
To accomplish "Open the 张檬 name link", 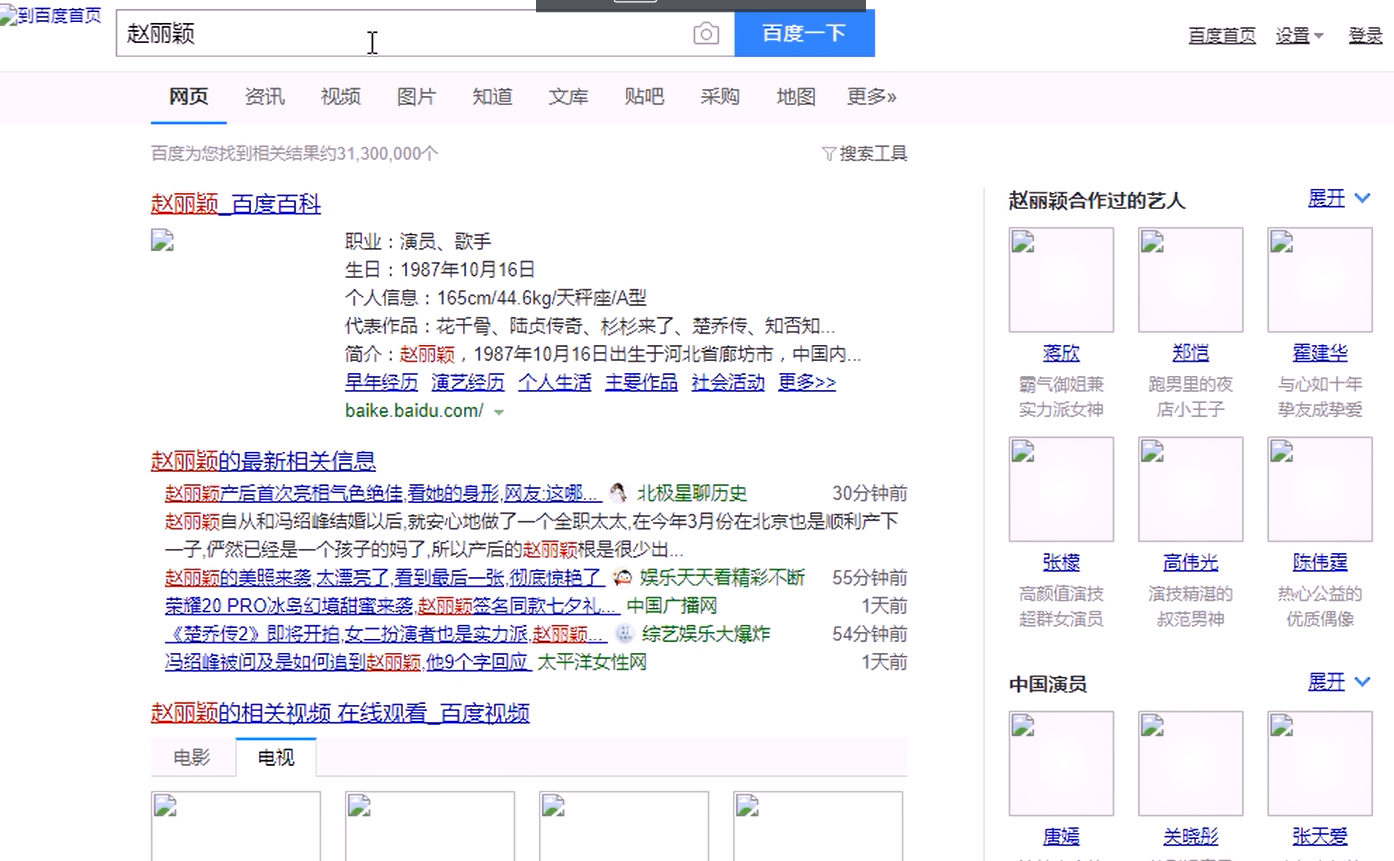I will click(1061, 562).
